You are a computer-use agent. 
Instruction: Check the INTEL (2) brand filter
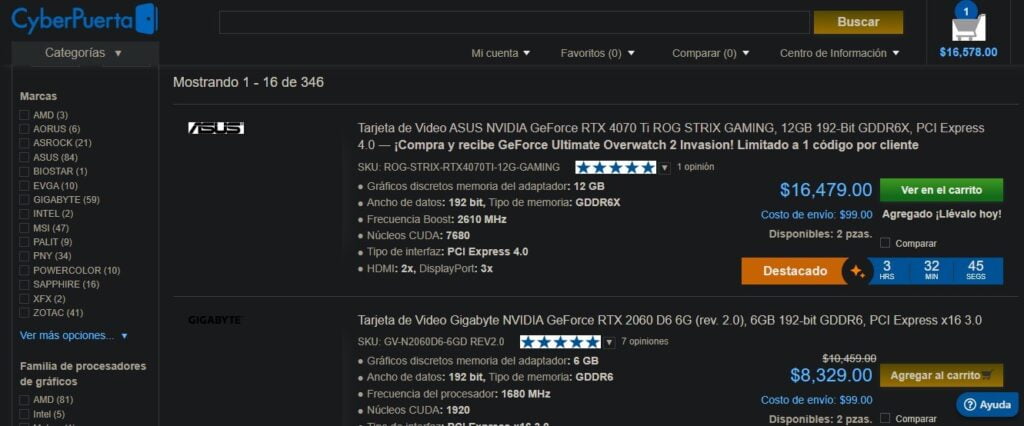tap(24, 214)
